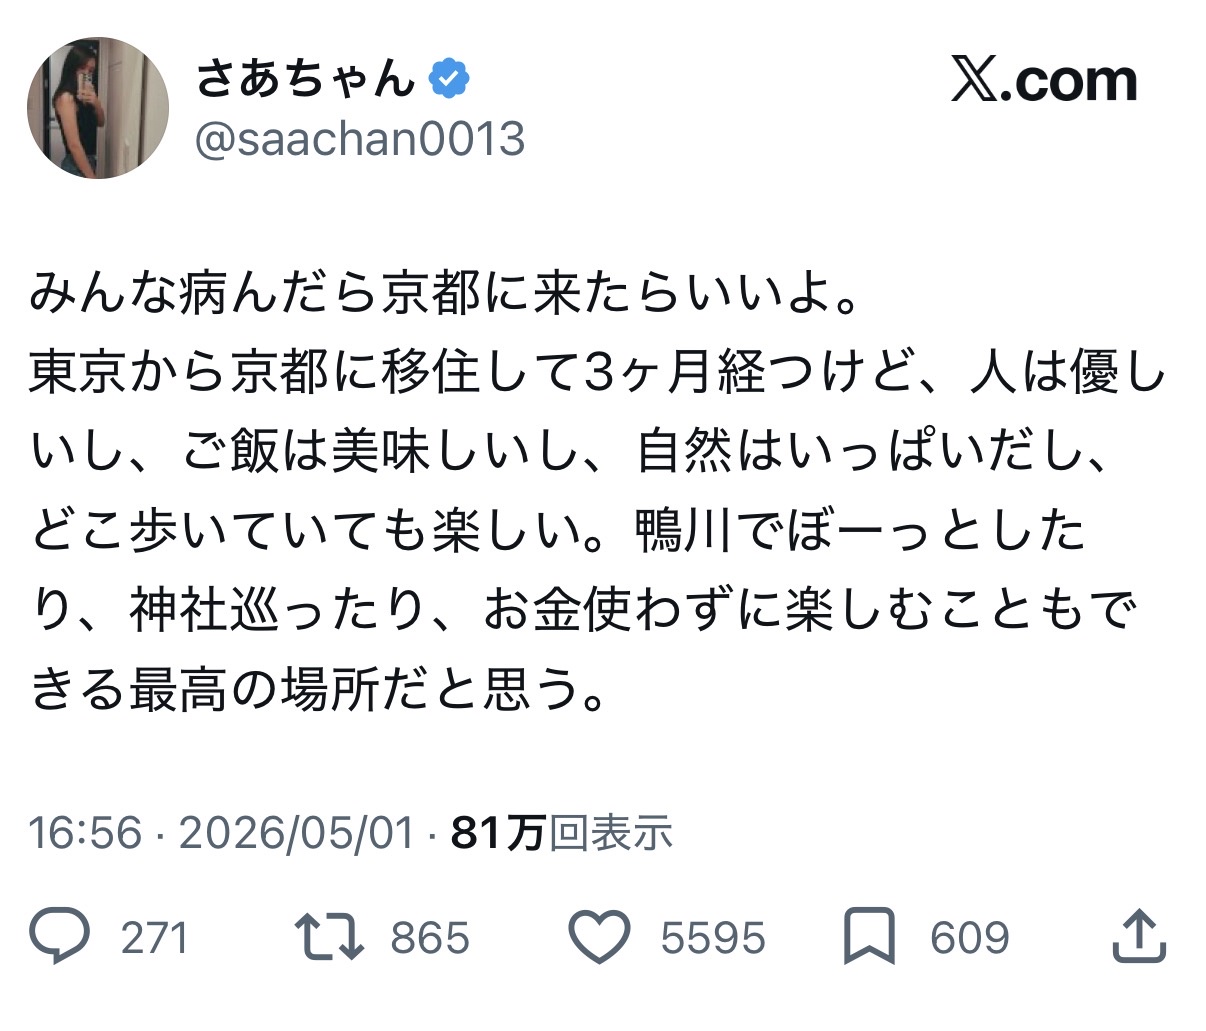Click the repost arrows icon

(329, 937)
